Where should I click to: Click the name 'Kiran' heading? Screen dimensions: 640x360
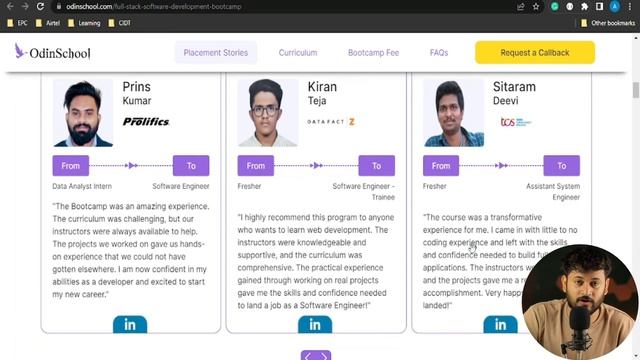[x=322, y=87]
